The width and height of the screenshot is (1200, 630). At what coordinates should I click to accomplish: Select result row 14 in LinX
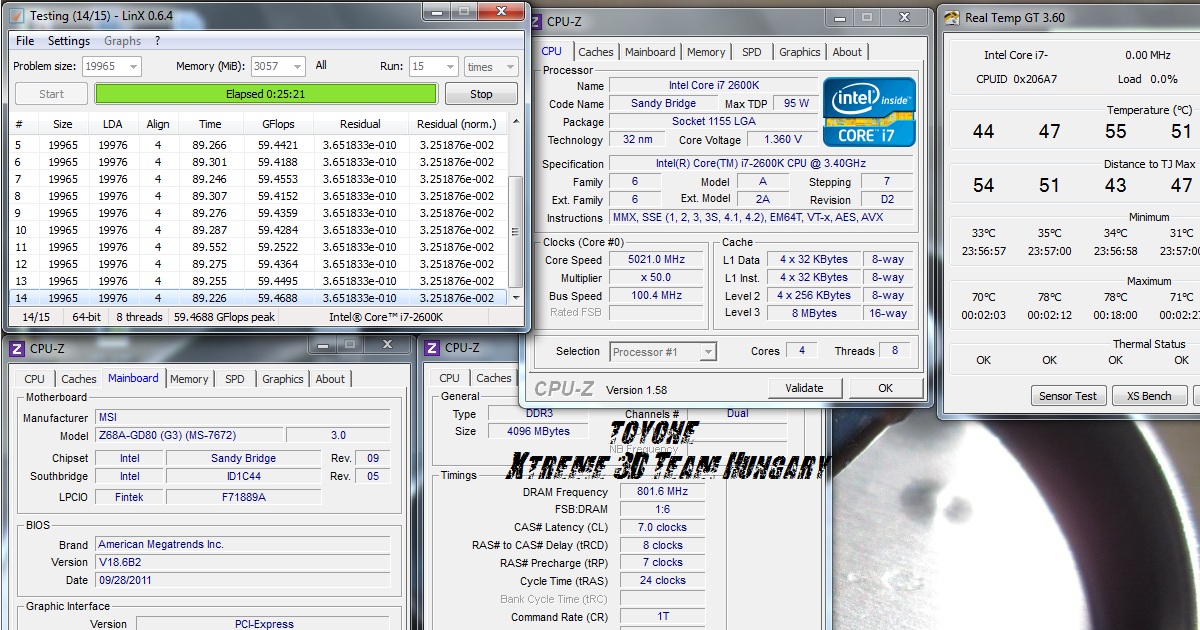click(259, 298)
